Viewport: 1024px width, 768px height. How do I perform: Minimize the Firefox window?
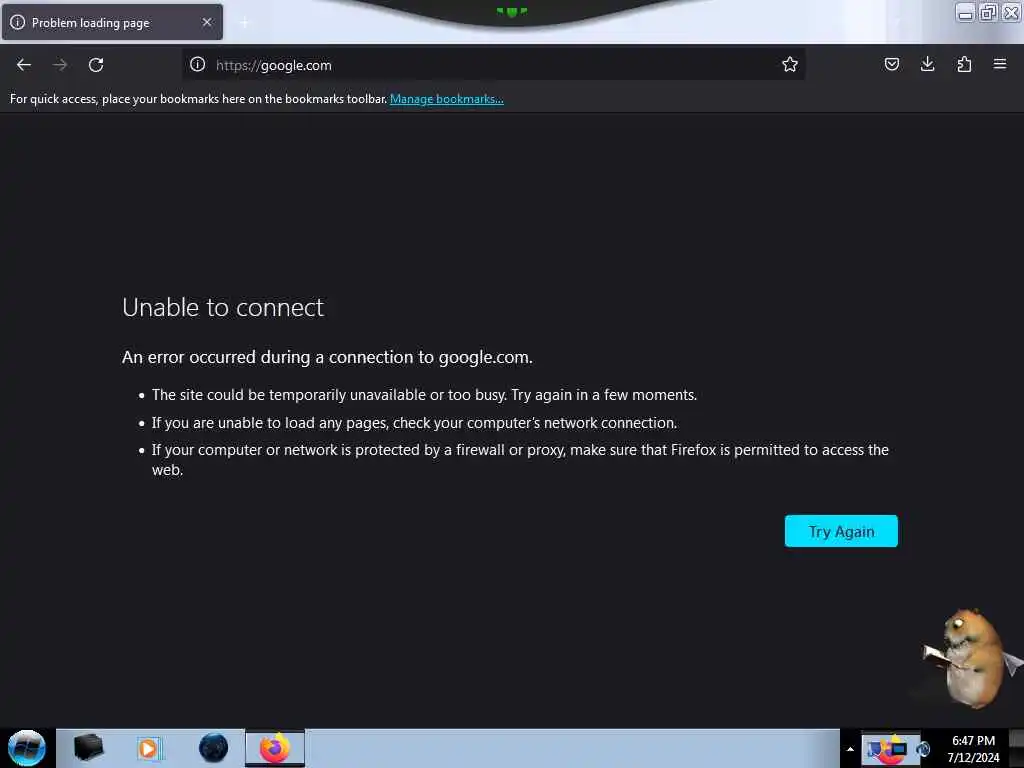click(x=965, y=12)
